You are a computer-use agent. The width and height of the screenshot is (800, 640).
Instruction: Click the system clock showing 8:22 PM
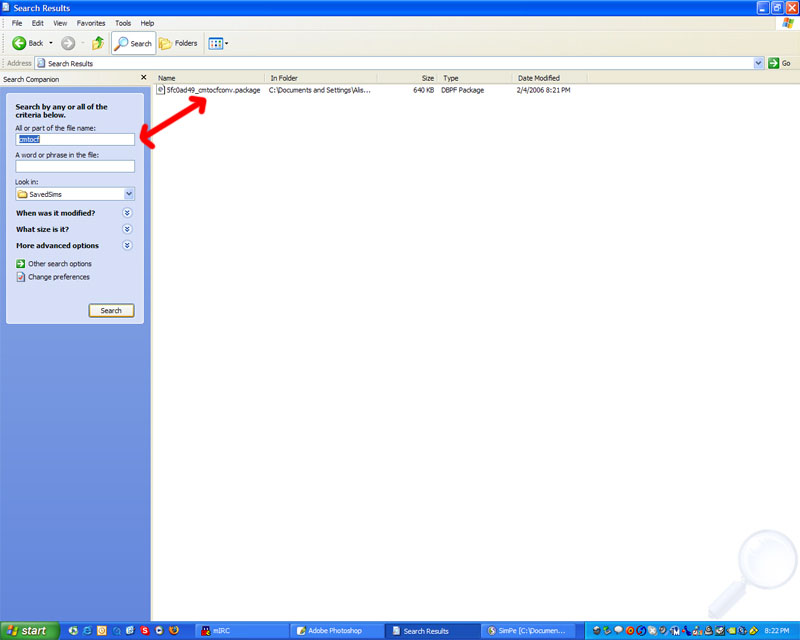point(777,631)
